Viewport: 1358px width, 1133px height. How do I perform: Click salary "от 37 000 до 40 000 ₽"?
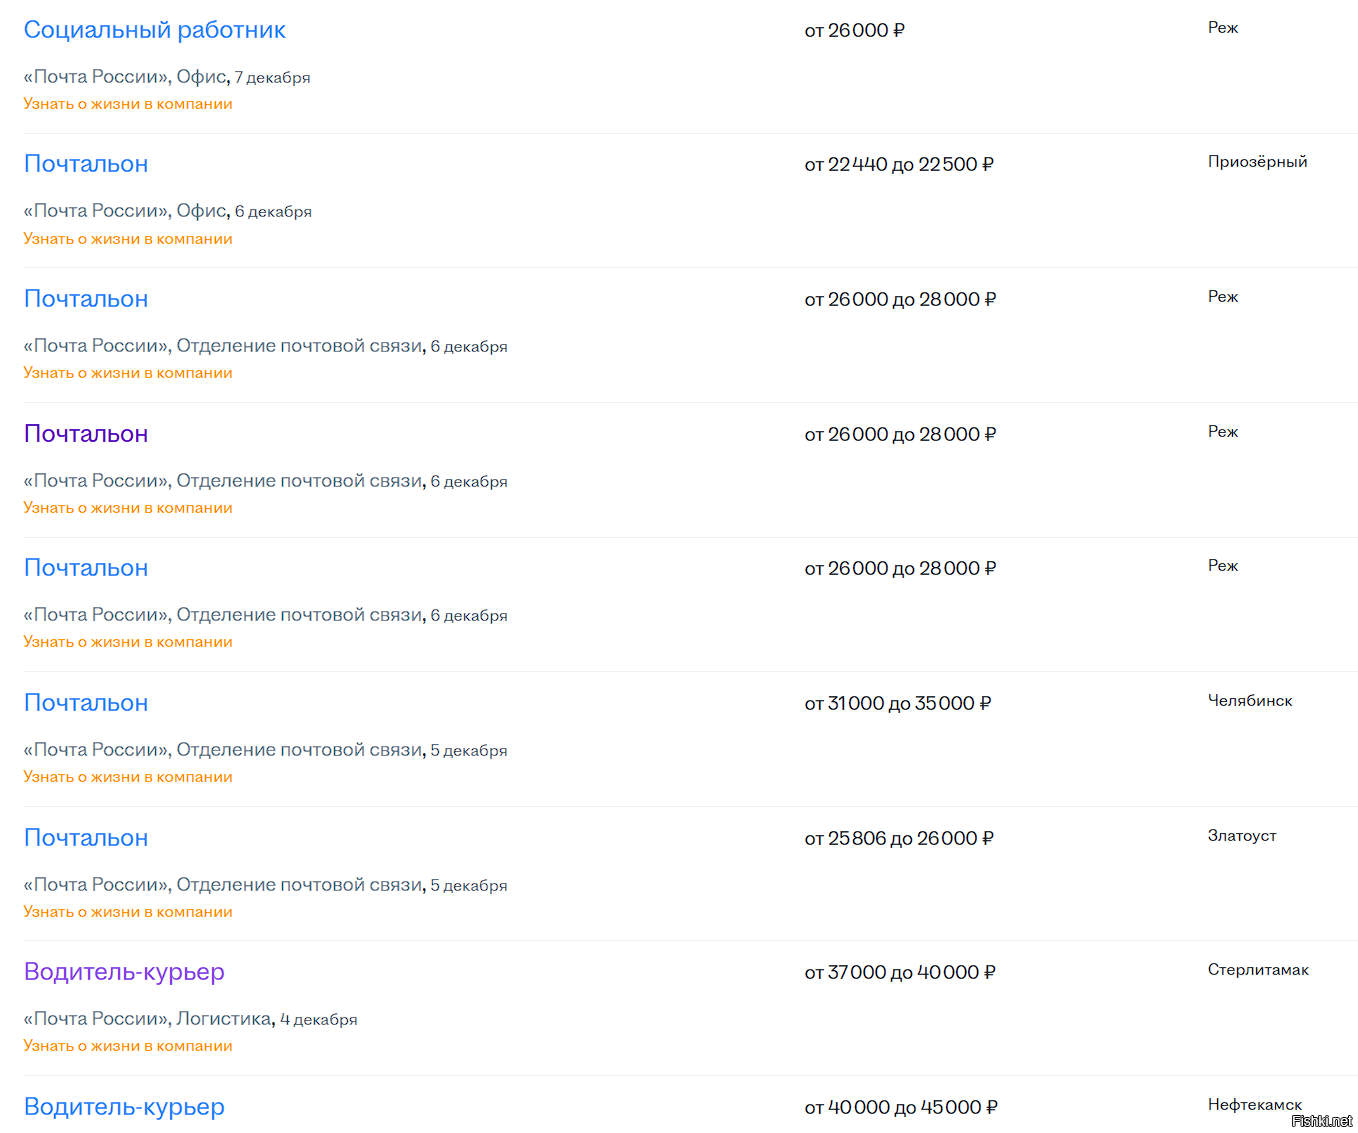click(x=900, y=972)
